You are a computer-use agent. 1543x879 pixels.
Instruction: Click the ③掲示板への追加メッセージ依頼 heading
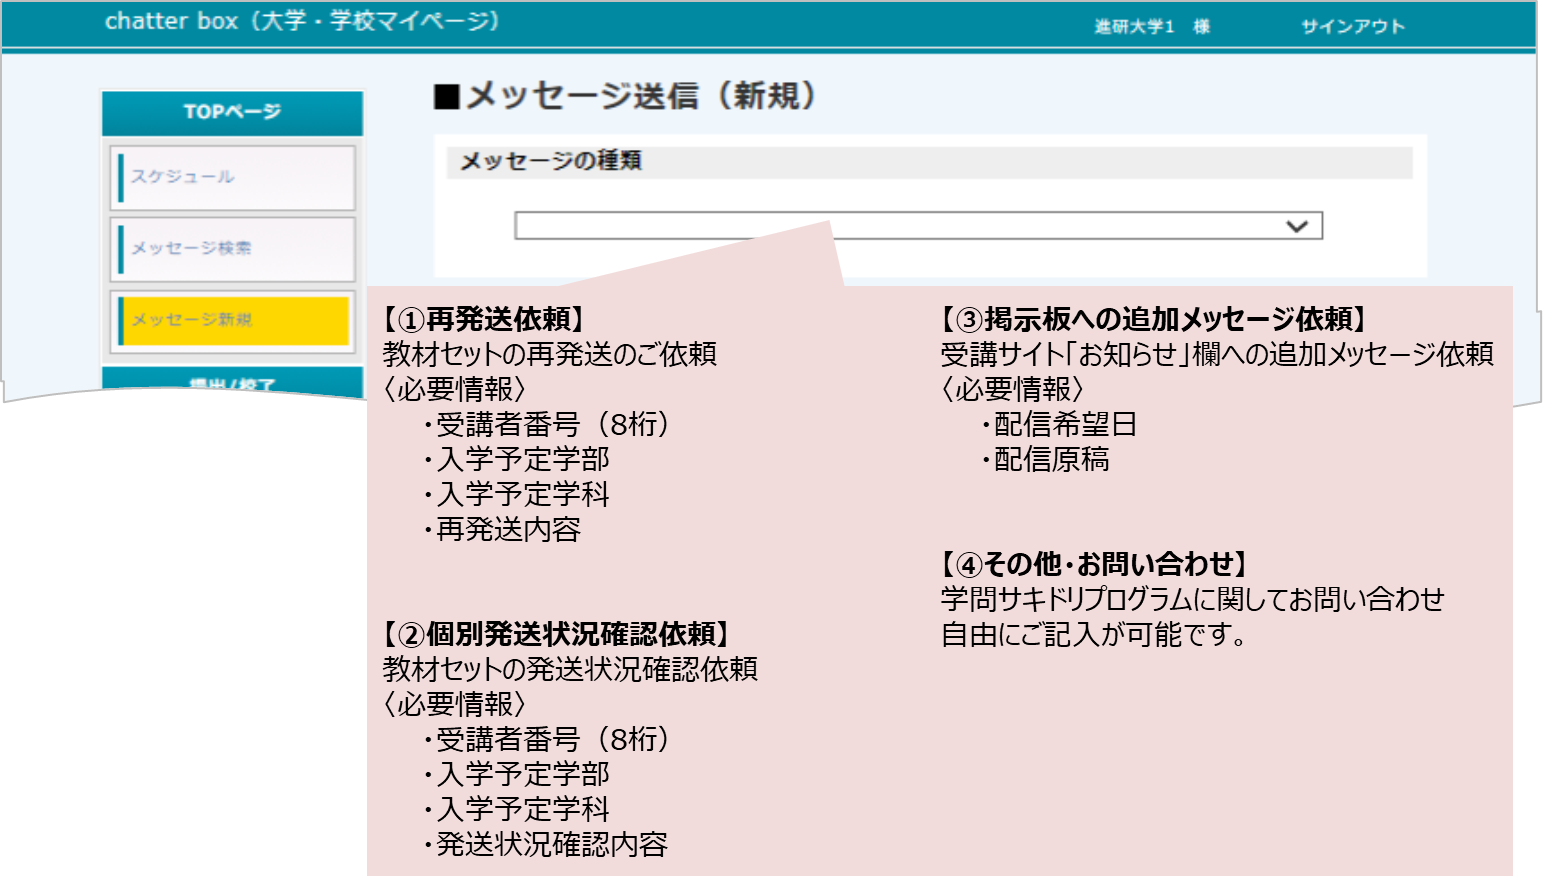[1154, 319]
